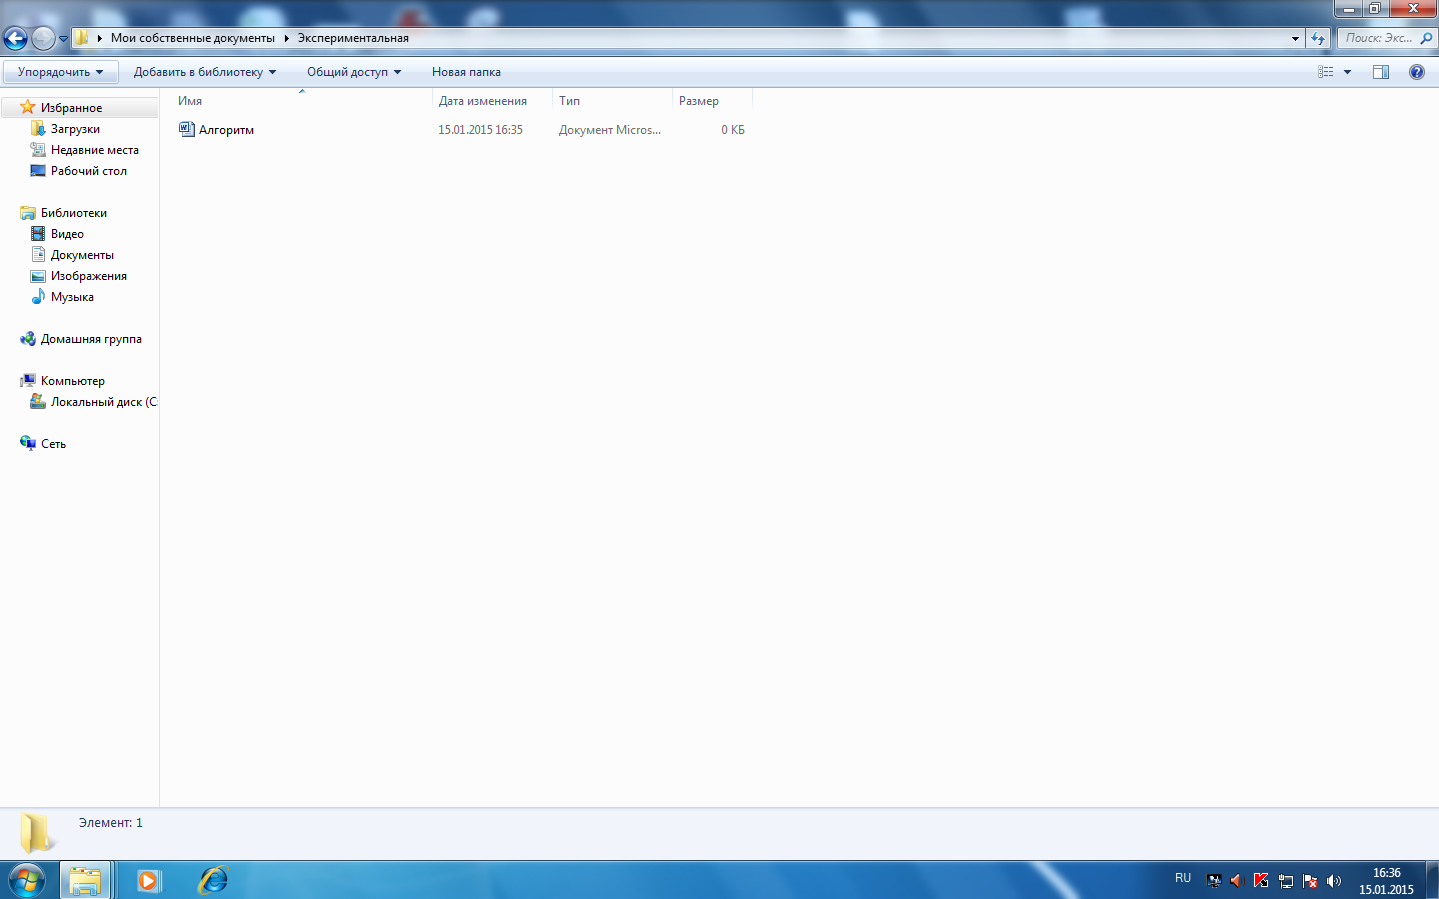Open the Изображения library
This screenshot has height=899, width=1439.
[x=89, y=276]
